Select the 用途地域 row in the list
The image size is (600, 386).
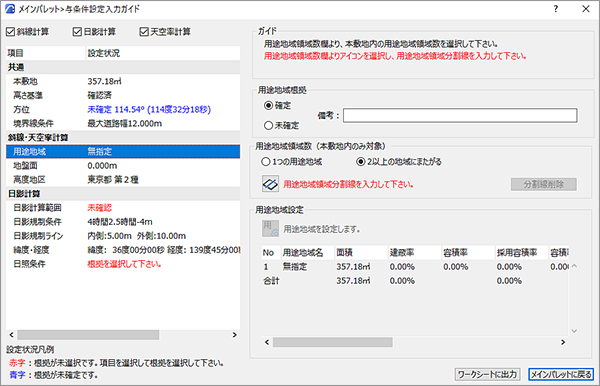click(x=123, y=151)
